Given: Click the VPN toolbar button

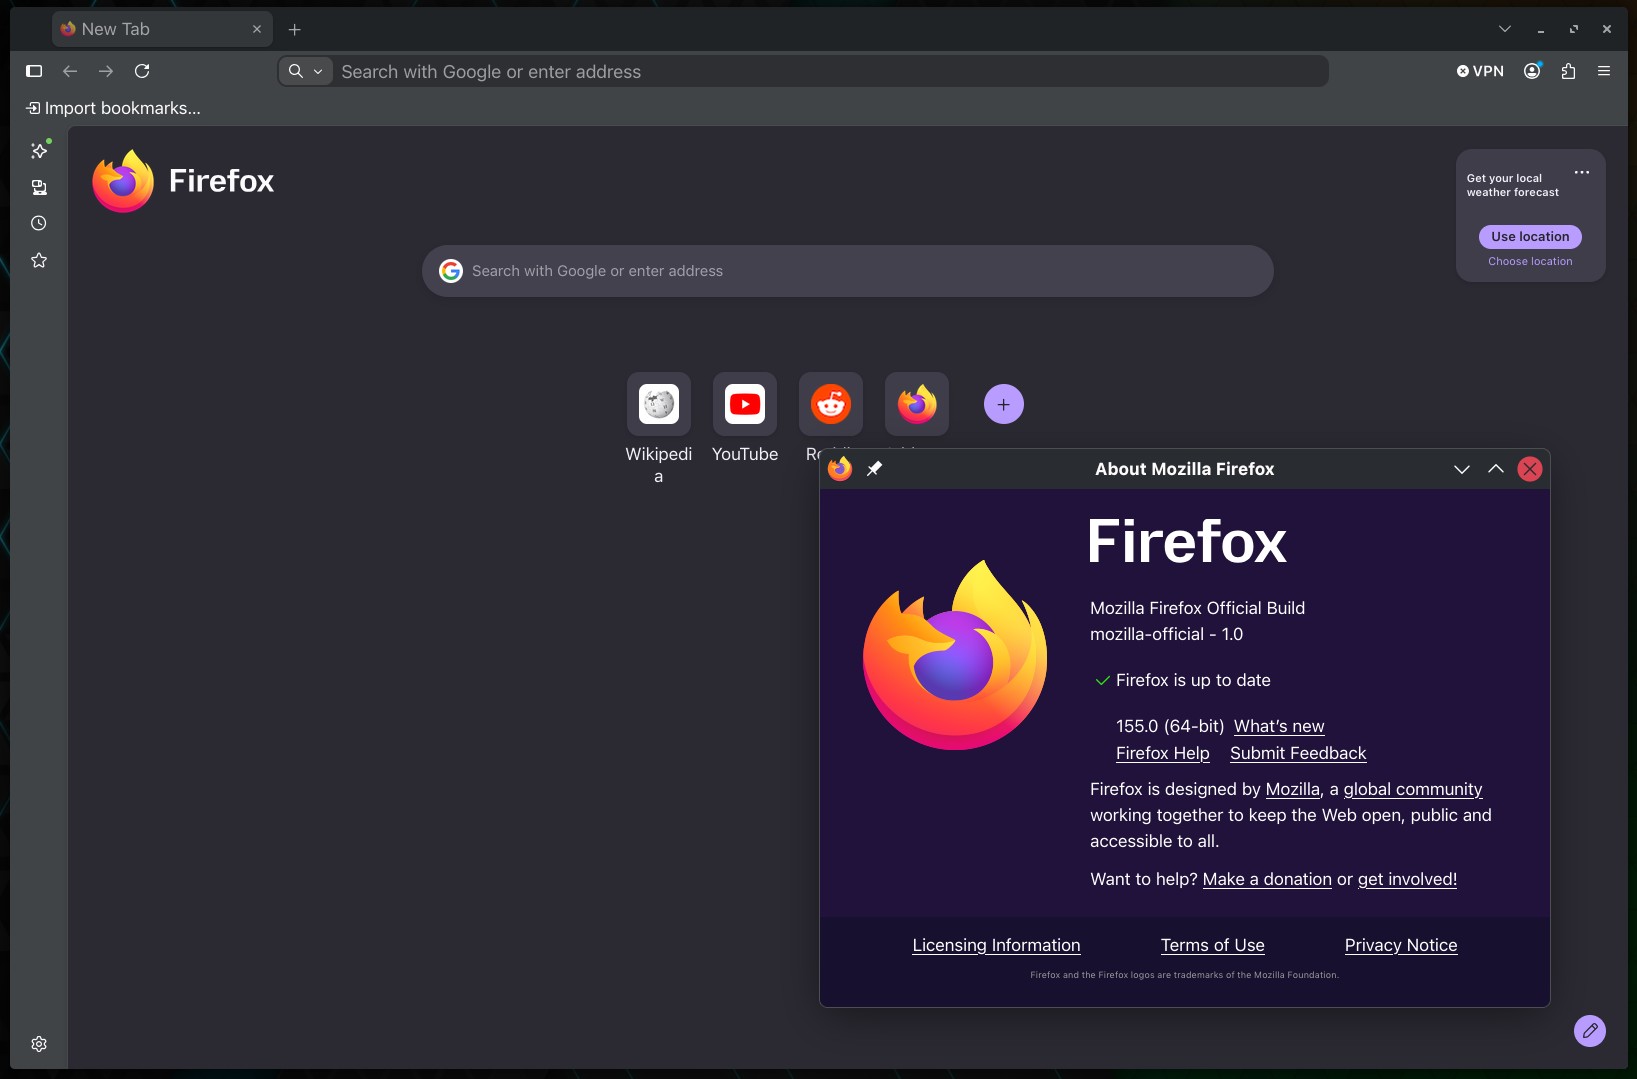Looking at the screenshot, I should coord(1480,71).
